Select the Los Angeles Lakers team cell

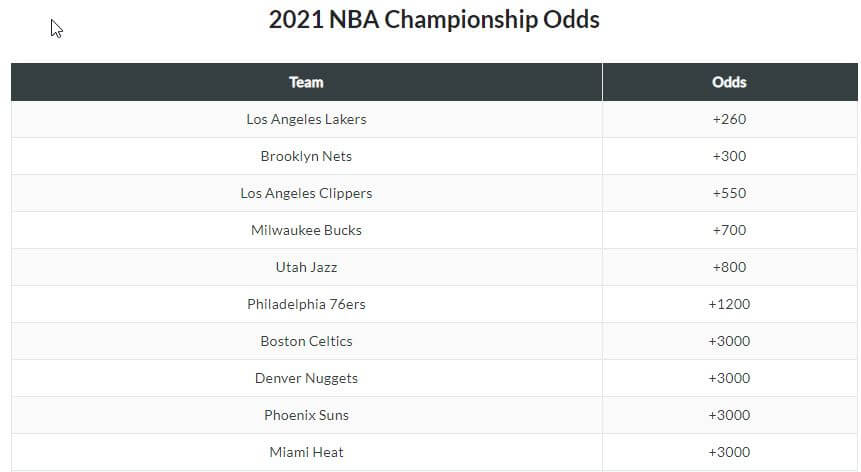pos(306,119)
